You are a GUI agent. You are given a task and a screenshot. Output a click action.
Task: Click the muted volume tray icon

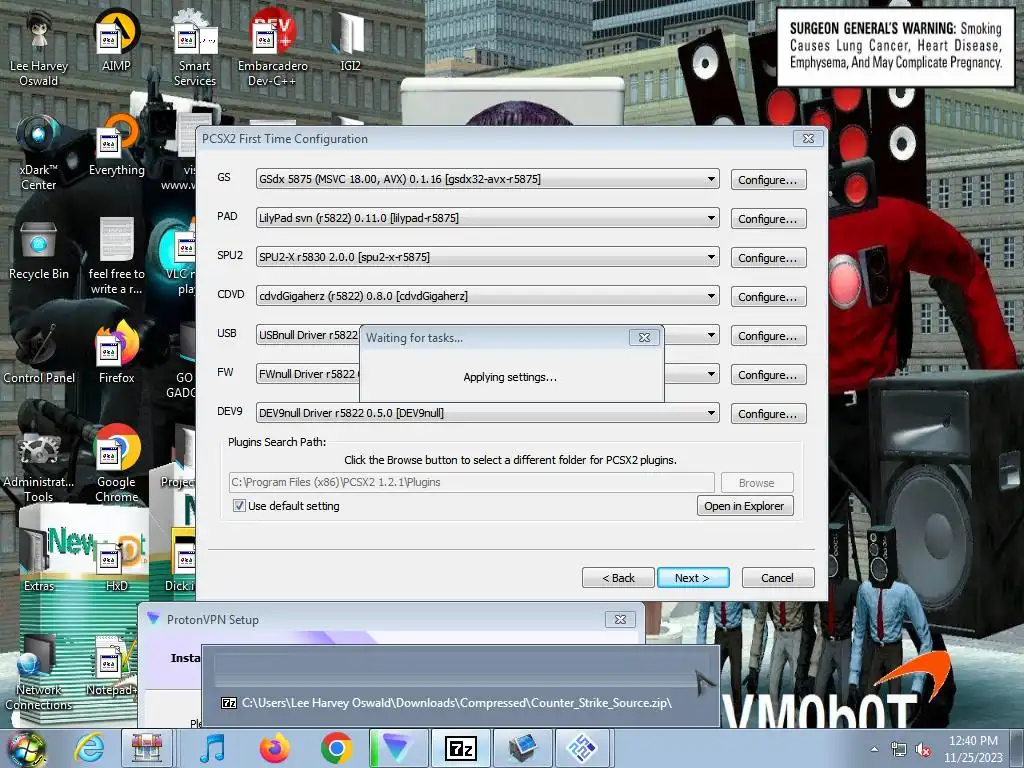point(923,750)
